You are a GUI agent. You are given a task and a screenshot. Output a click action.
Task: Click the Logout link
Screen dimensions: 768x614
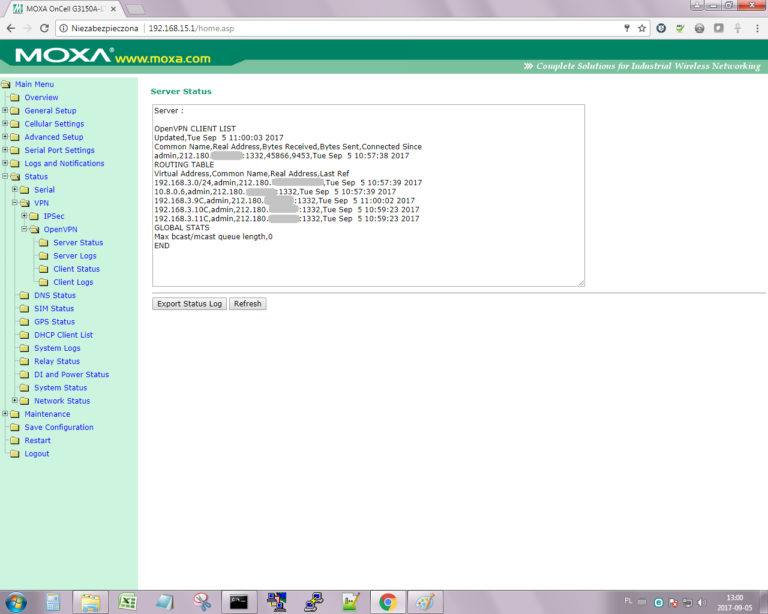37,454
